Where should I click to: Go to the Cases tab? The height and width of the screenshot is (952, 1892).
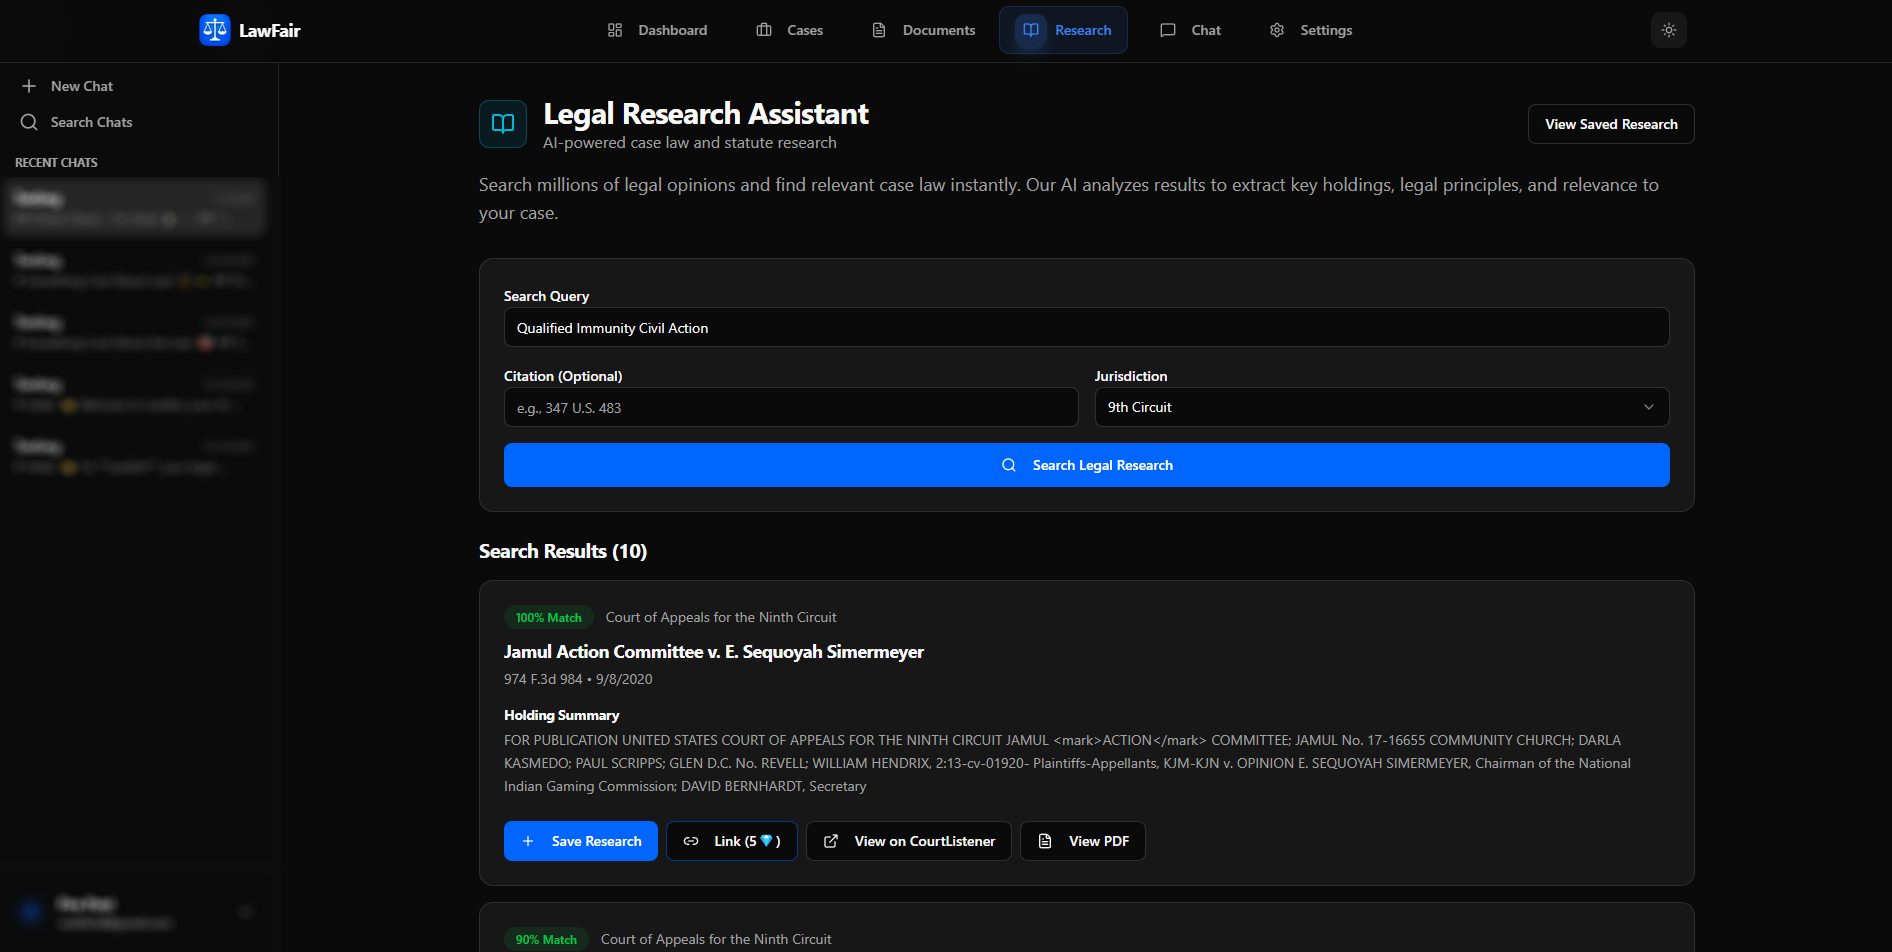click(790, 30)
